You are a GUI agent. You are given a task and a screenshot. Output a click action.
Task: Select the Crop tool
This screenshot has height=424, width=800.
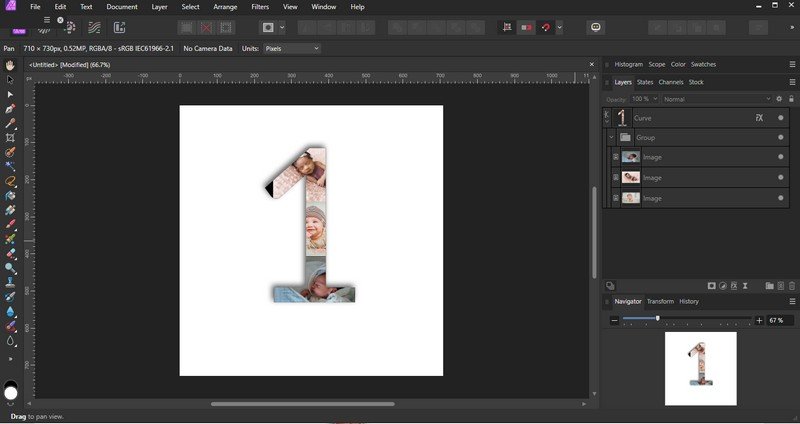click(x=11, y=138)
